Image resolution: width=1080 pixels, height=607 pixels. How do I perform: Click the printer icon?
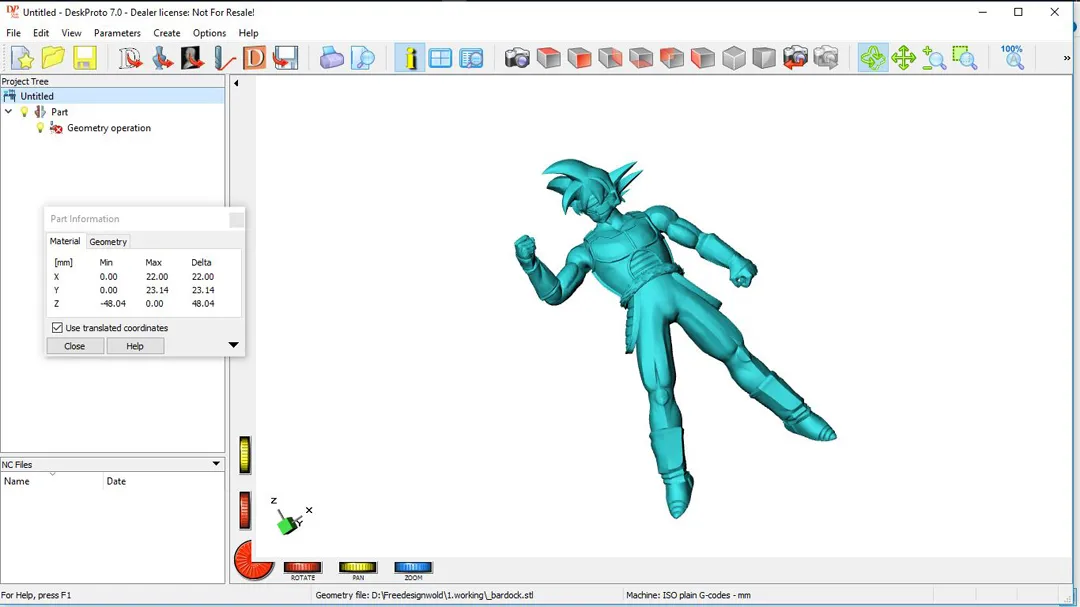point(331,58)
